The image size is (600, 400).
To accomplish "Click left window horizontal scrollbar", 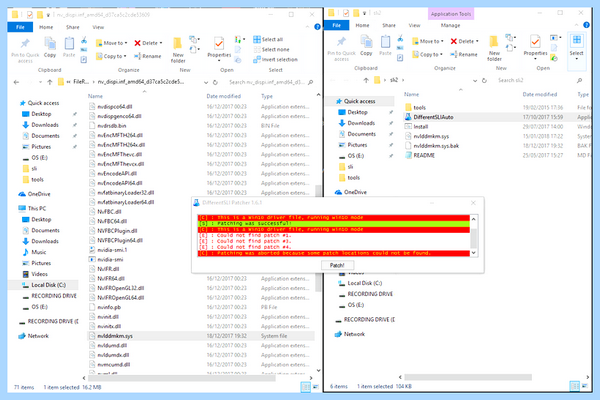I will pos(181,378).
